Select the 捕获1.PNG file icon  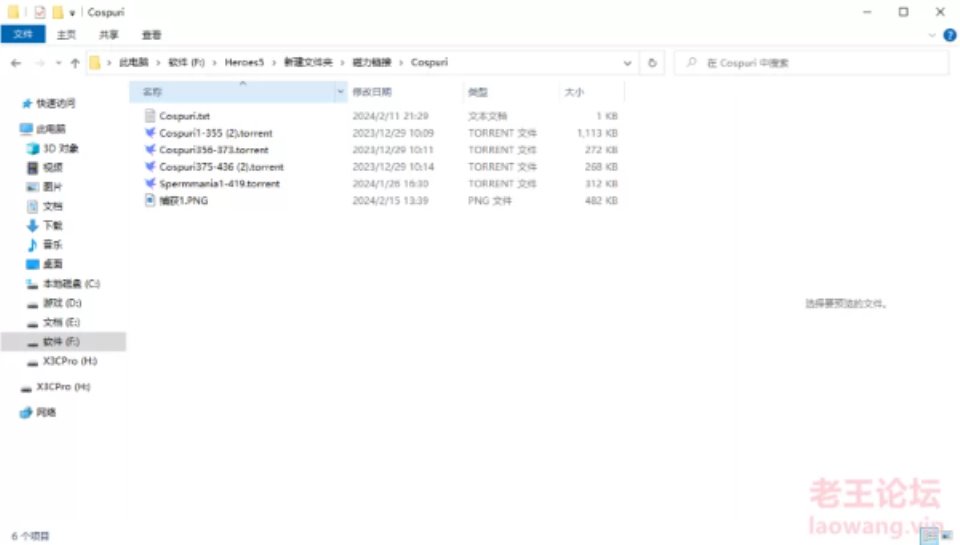(150, 200)
